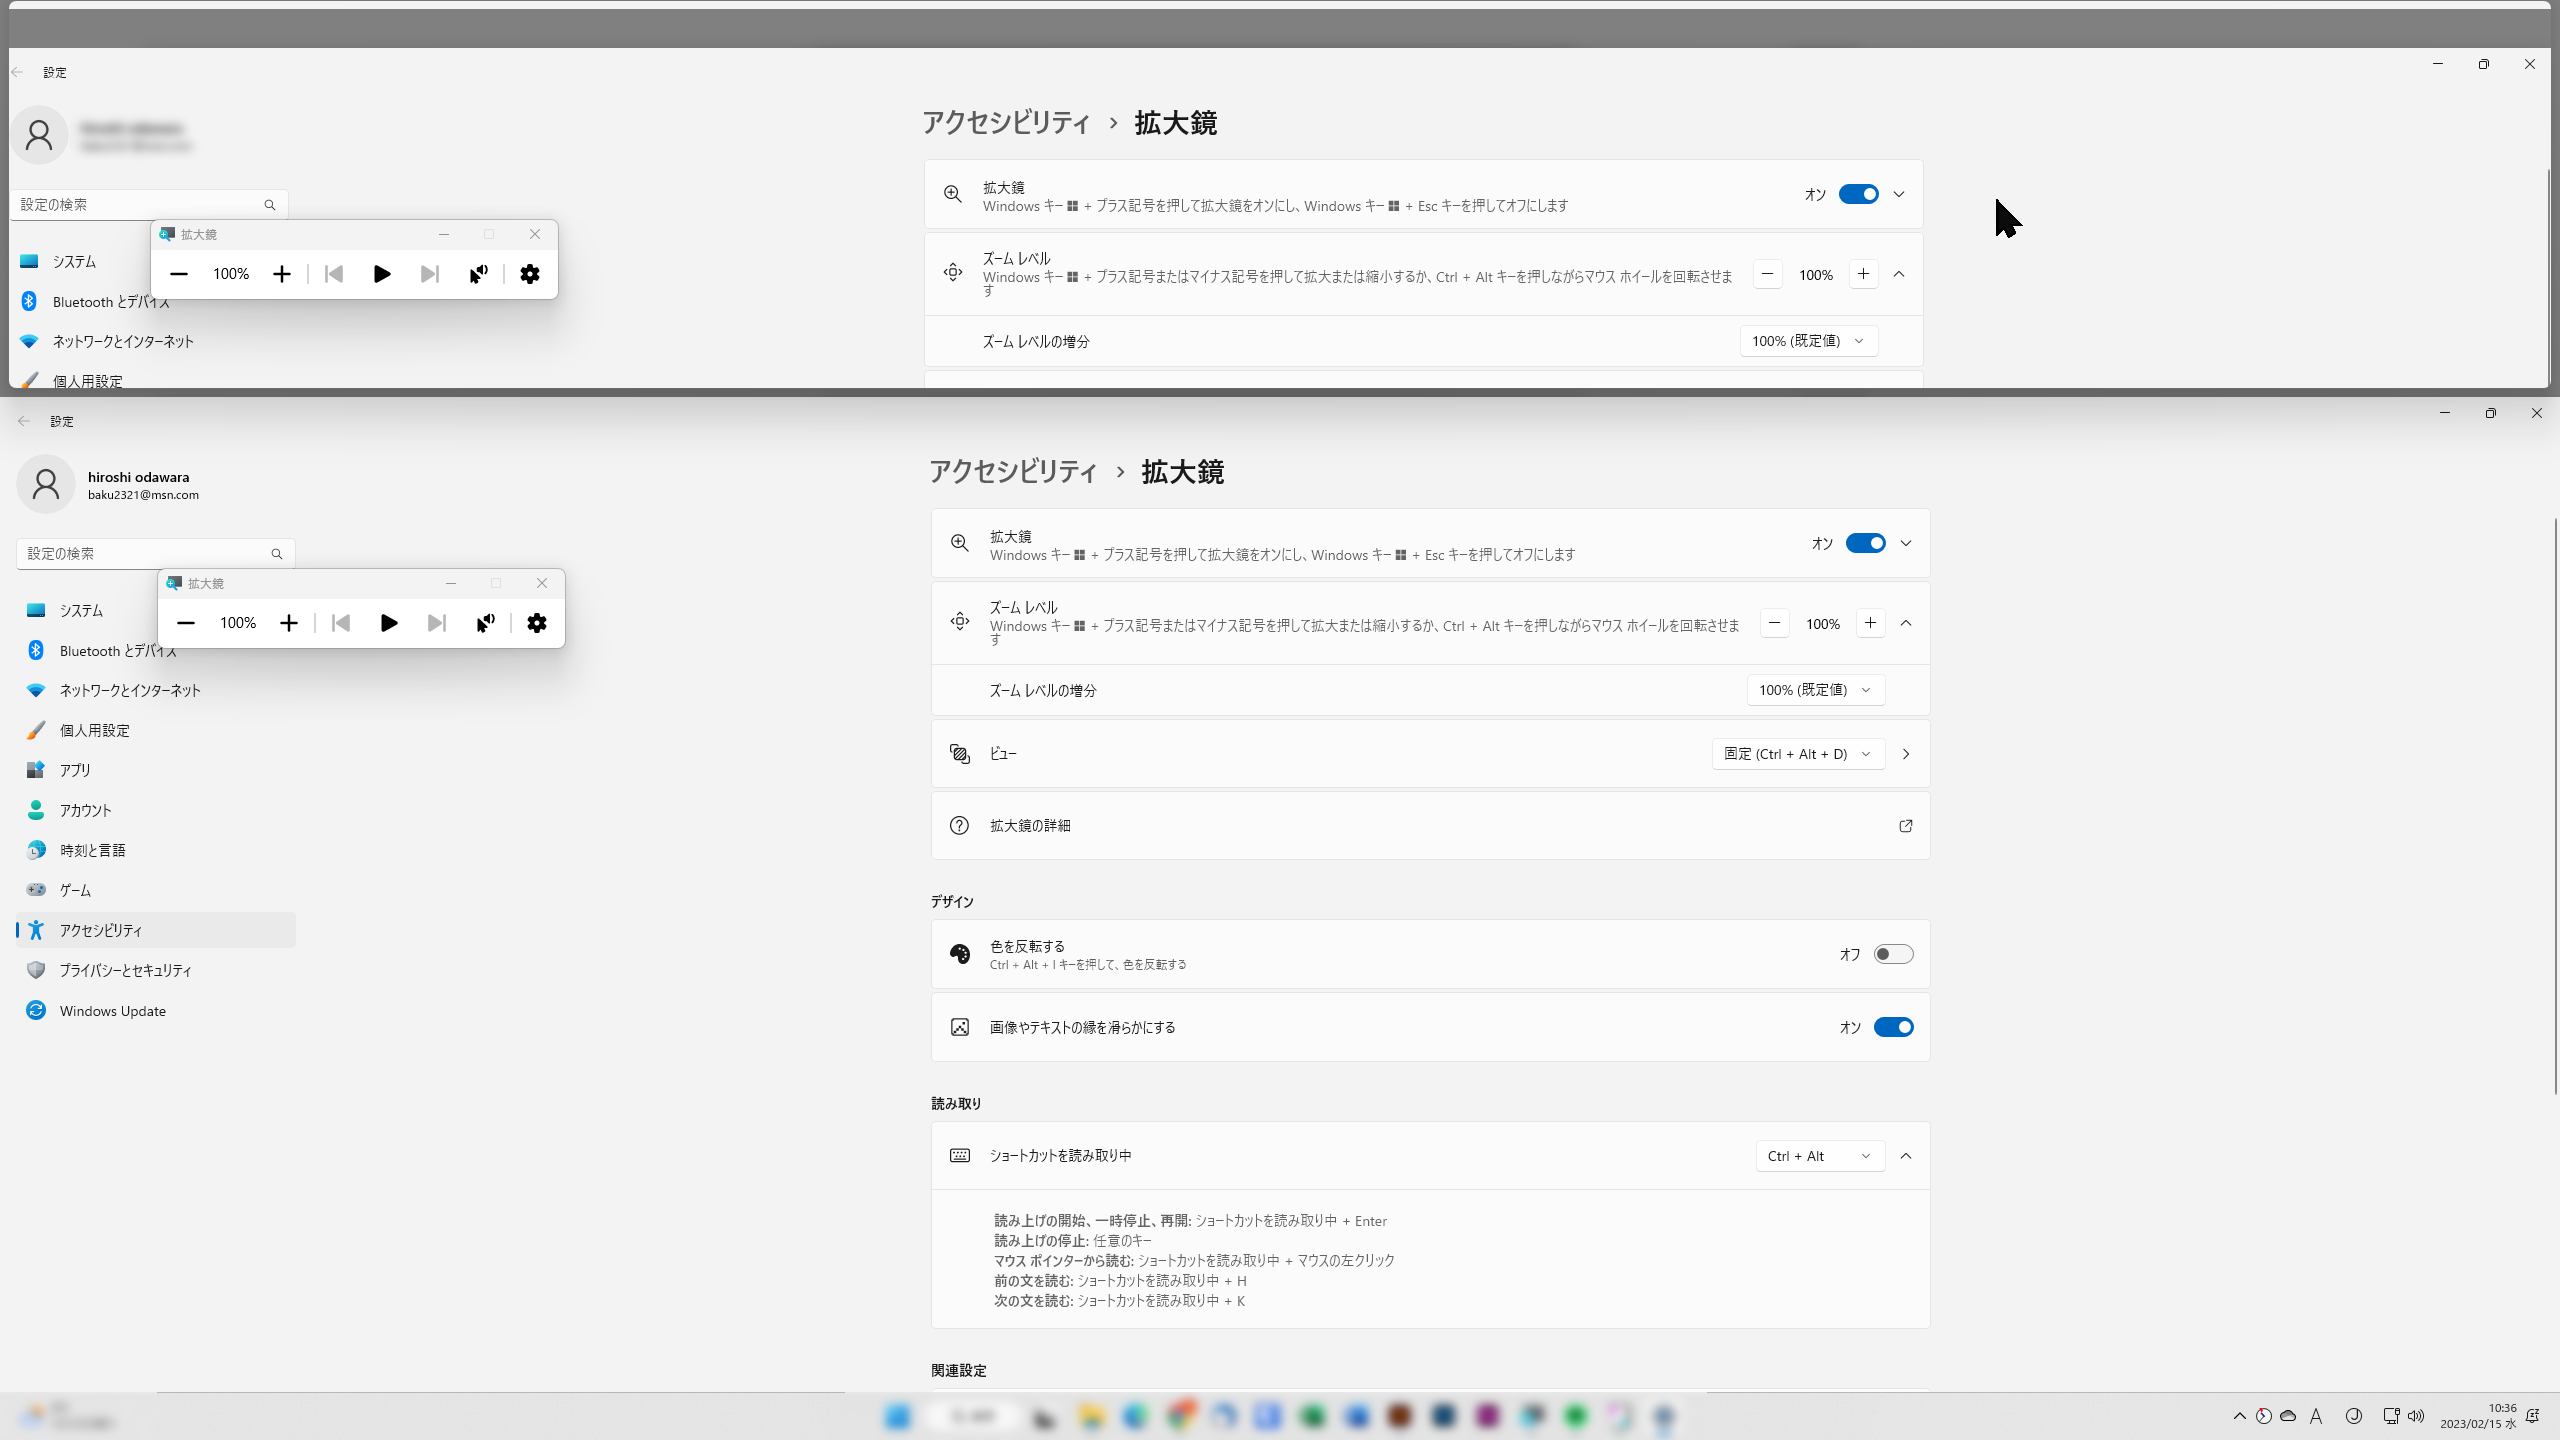
Task: Enable the 色を反転する toggle
Action: tap(1893, 954)
